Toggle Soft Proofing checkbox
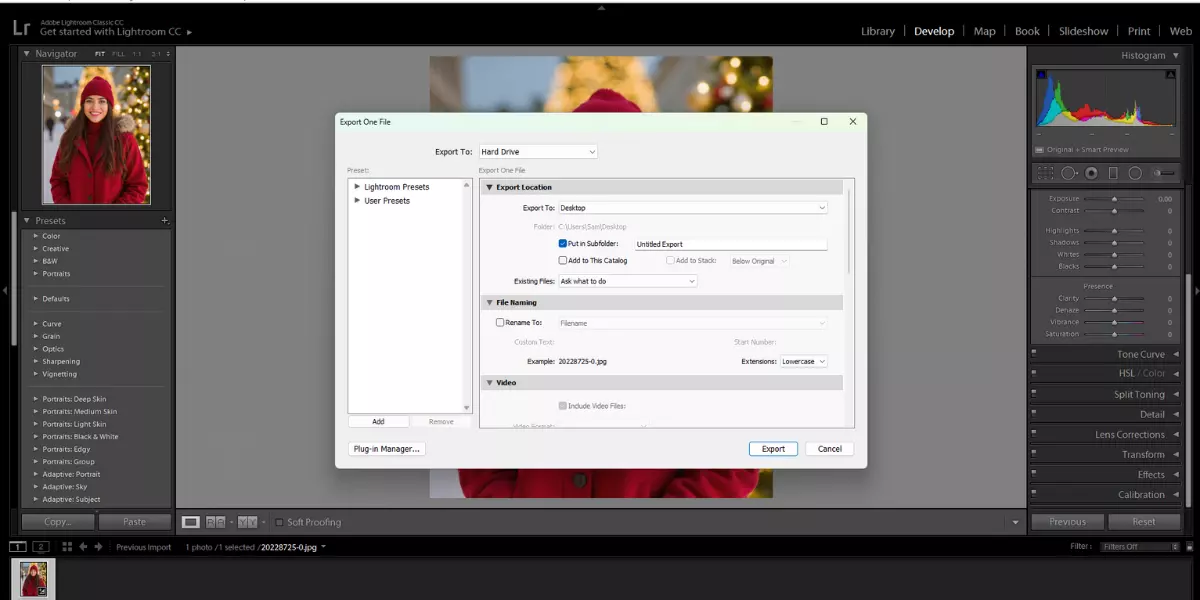Viewport: 1200px width, 600px height. 279,522
